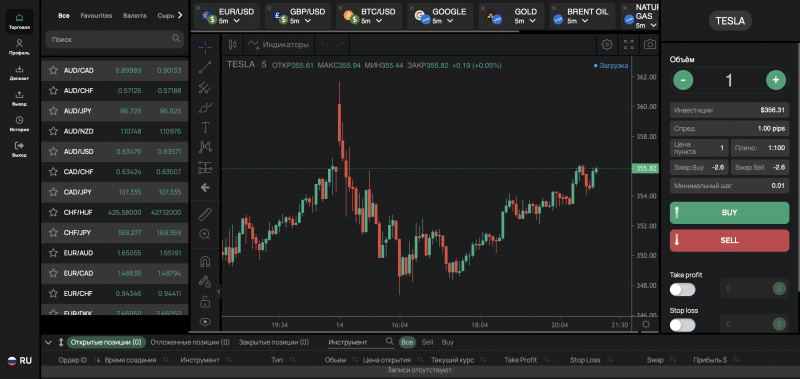The width and height of the screenshot is (800, 379).
Task: Open the Депозит page
Action: pos(19,72)
